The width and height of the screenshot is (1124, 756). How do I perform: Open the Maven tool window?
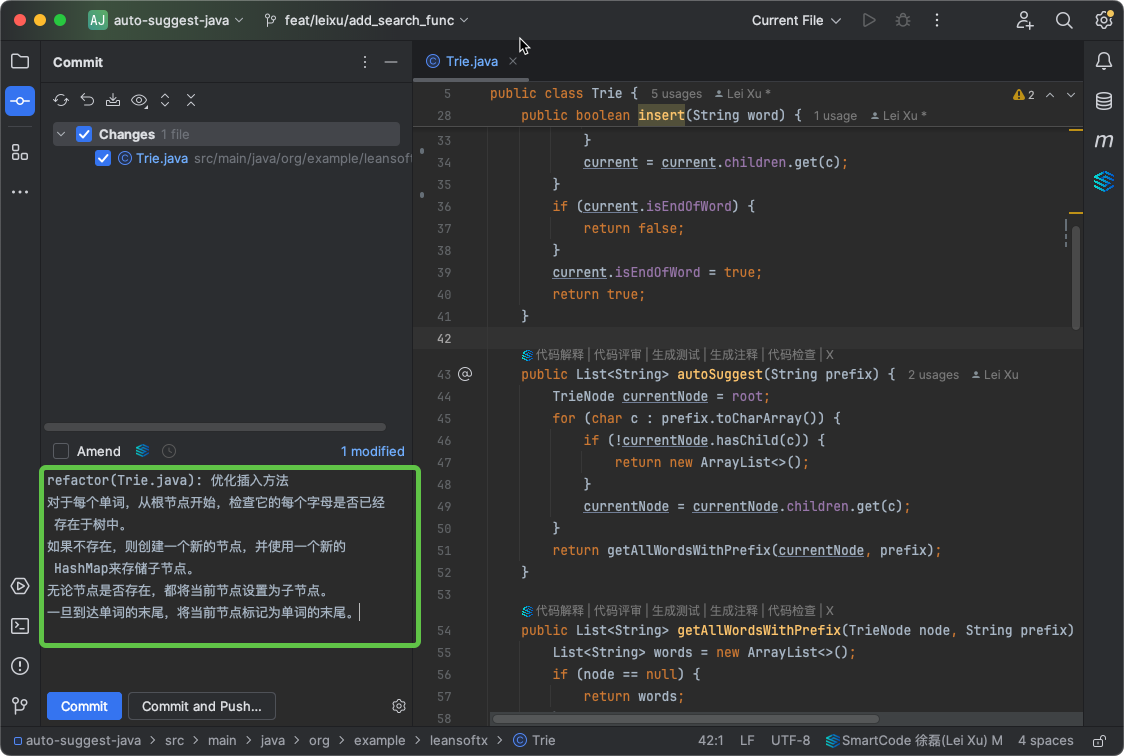[x=1104, y=141]
